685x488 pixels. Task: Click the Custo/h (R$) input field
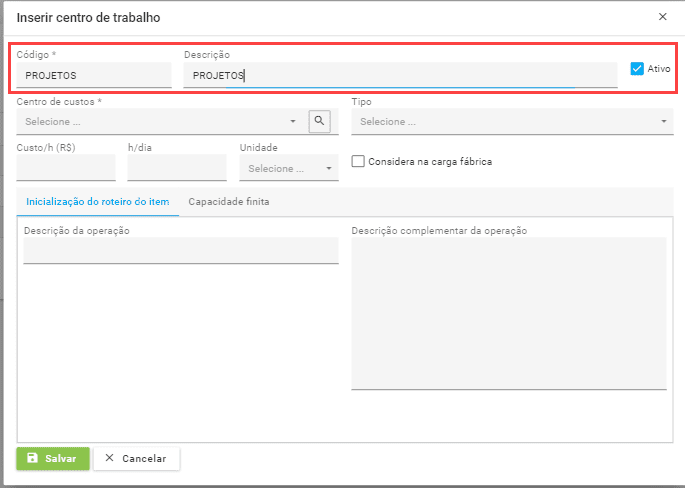[66, 168]
